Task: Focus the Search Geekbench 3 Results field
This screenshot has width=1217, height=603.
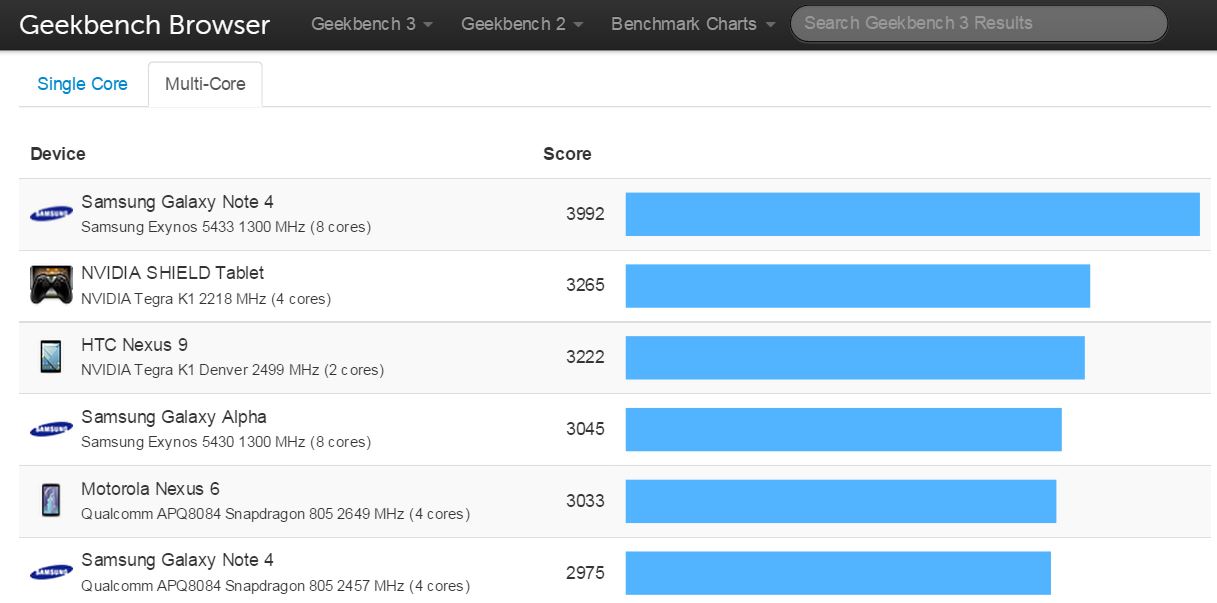Action: point(979,23)
